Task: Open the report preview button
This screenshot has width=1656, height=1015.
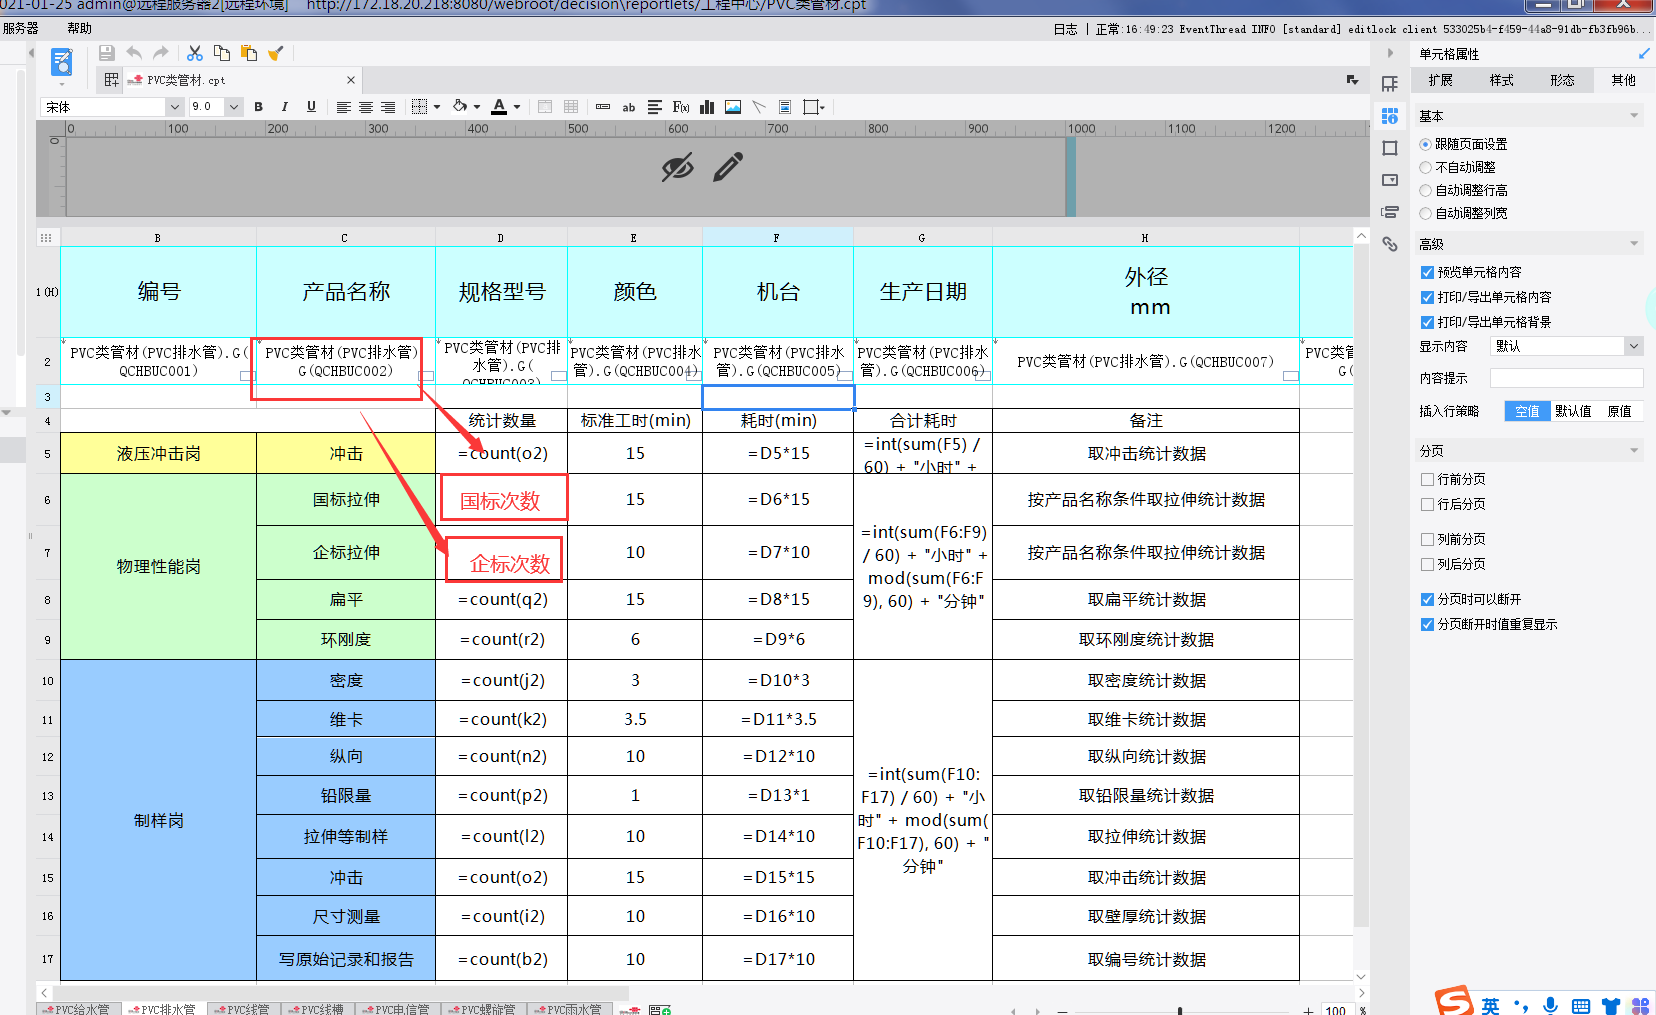Action: [x=62, y=63]
